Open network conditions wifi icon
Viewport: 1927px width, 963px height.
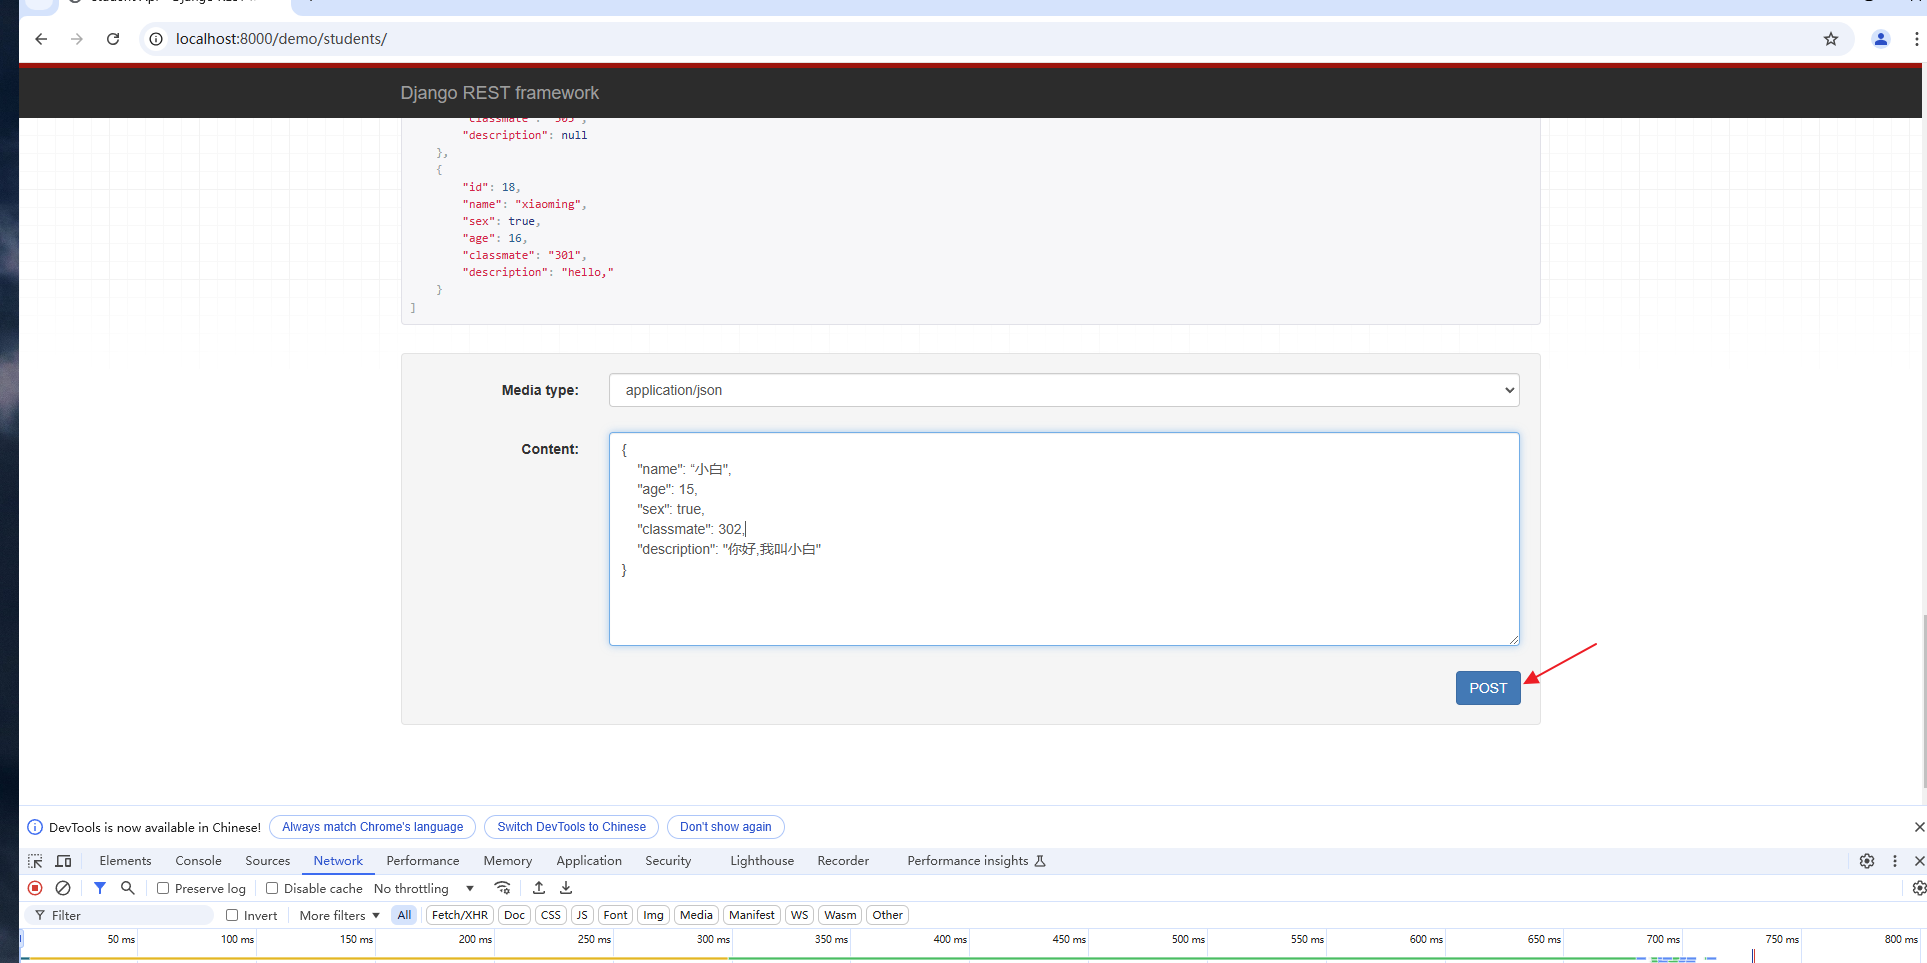(503, 888)
